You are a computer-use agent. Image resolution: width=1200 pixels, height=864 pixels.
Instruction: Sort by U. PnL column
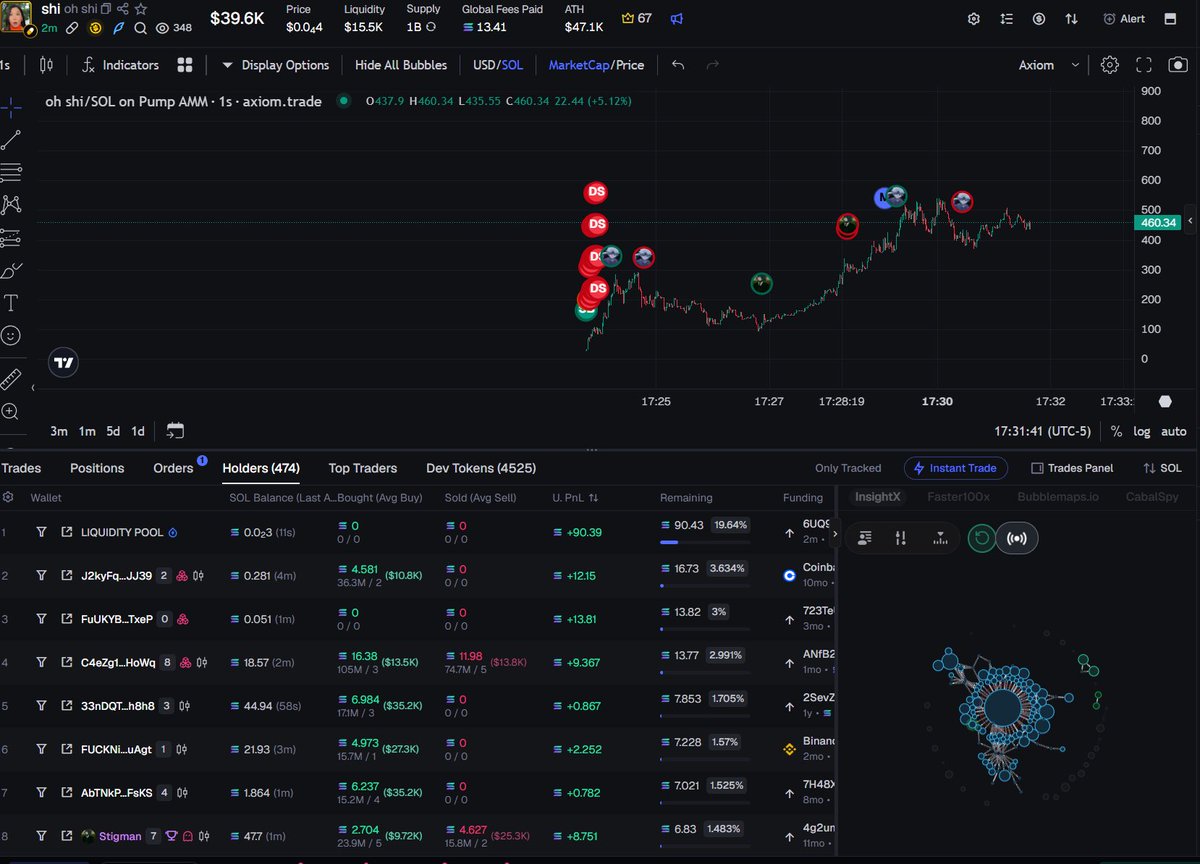[575, 497]
